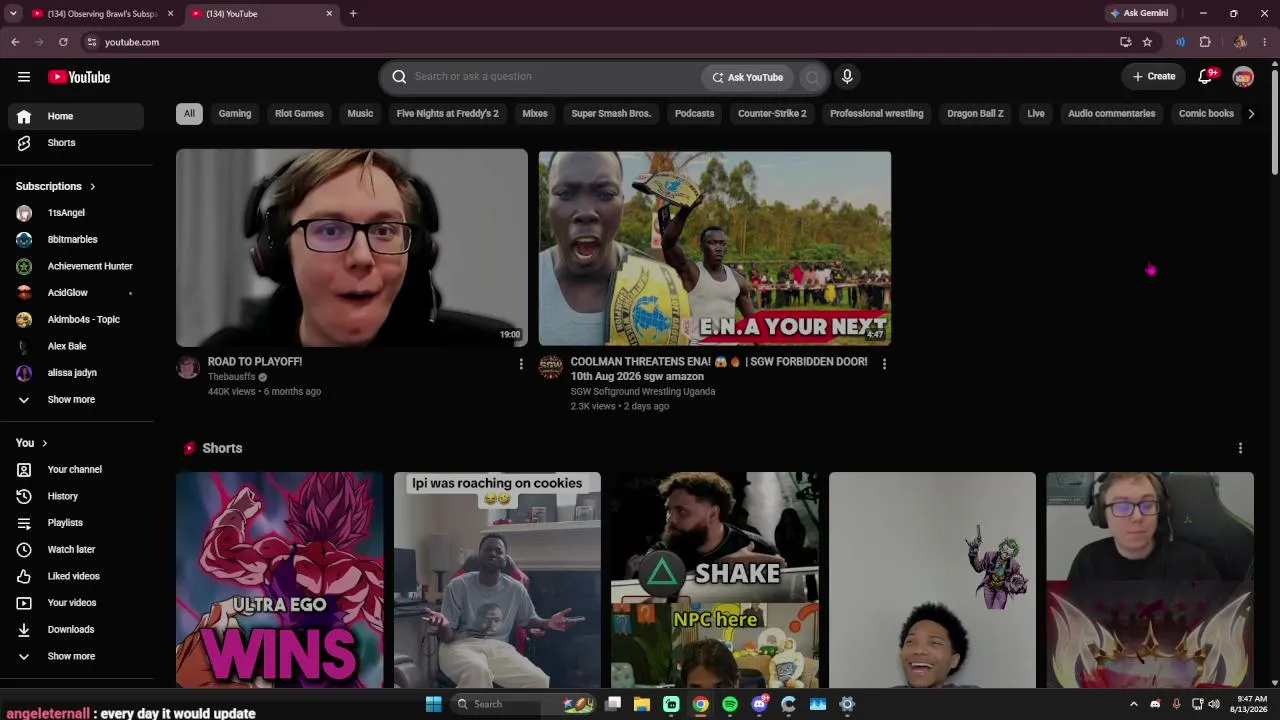Expand Show more under the You section
The image size is (1280, 720).
pos(76,657)
